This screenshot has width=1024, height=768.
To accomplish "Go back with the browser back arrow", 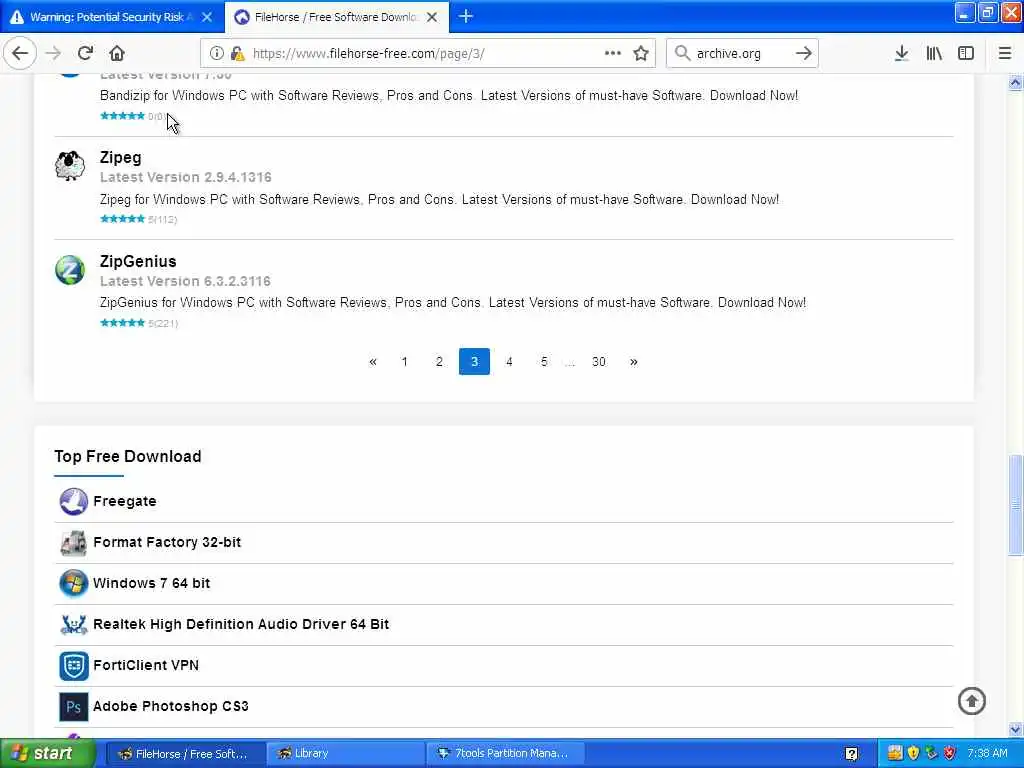I will 20,53.
